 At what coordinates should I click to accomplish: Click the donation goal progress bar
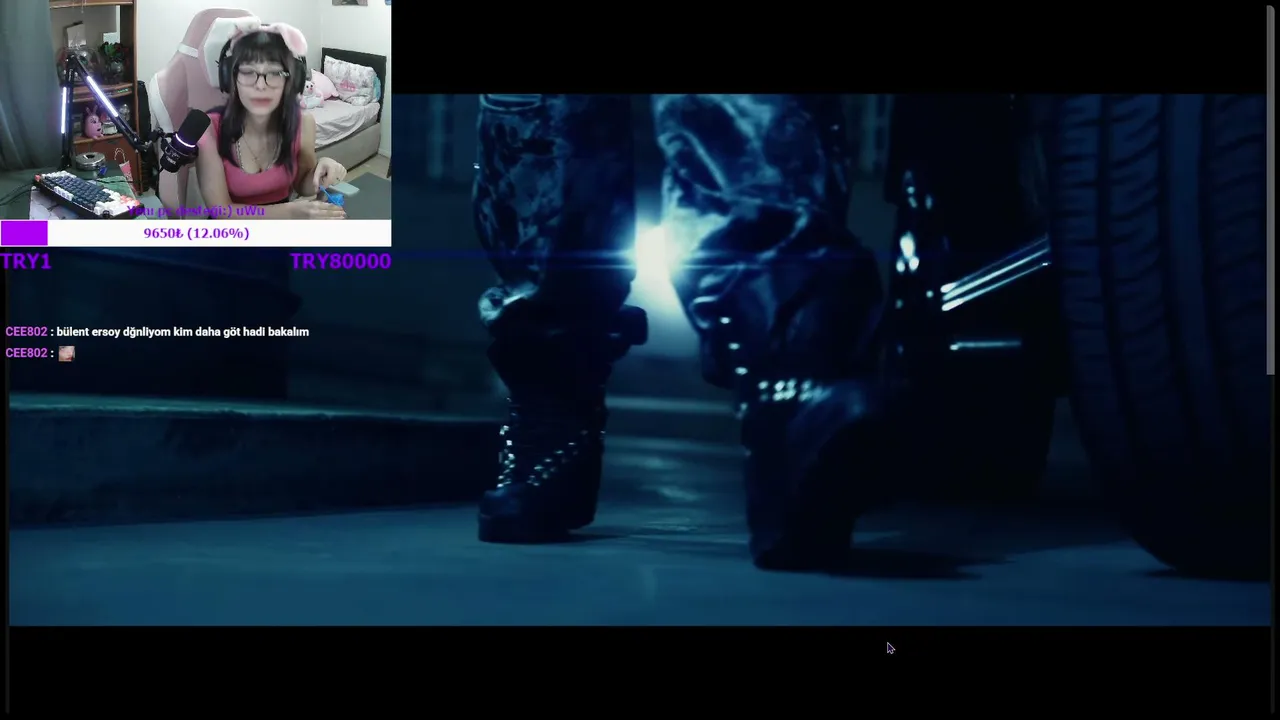pyautogui.click(x=195, y=233)
